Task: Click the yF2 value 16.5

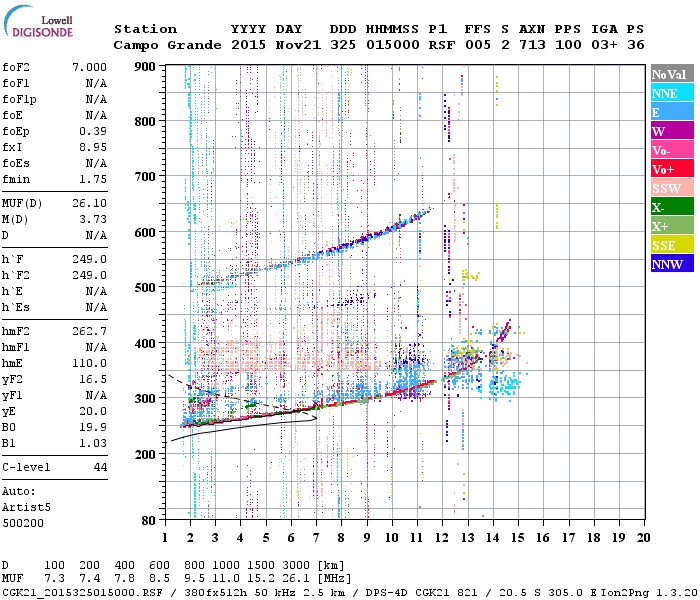Action: (93, 379)
